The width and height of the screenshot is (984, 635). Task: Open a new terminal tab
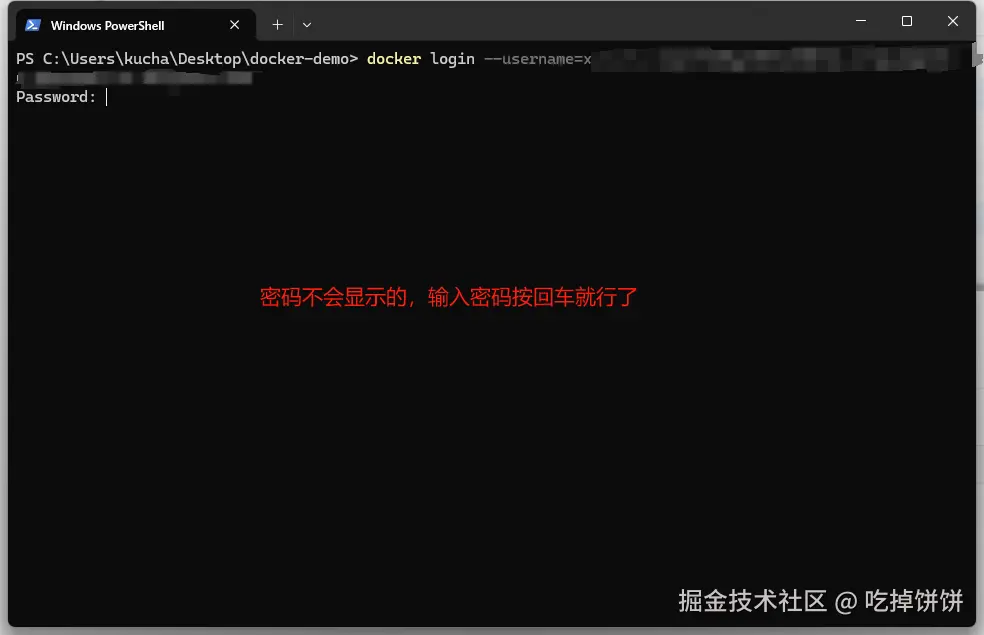click(277, 25)
